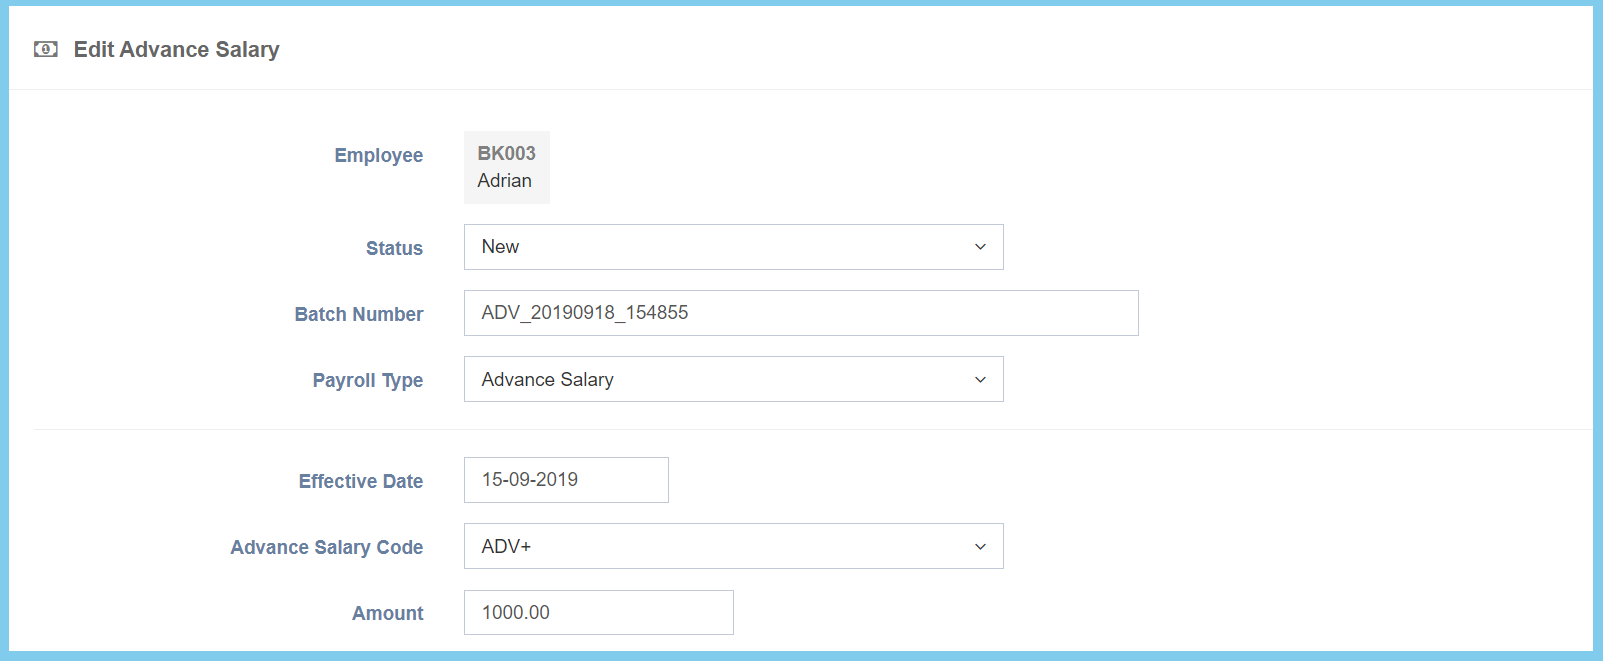This screenshot has height=661, width=1603.
Task: Click the chevron arrow in Payroll Type
Action: click(980, 380)
